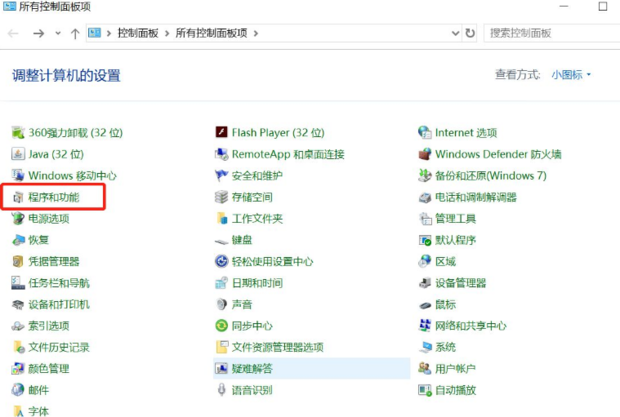The image size is (620, 417).
Task: Open the 管理工具 link
Action: coord(455,218)
